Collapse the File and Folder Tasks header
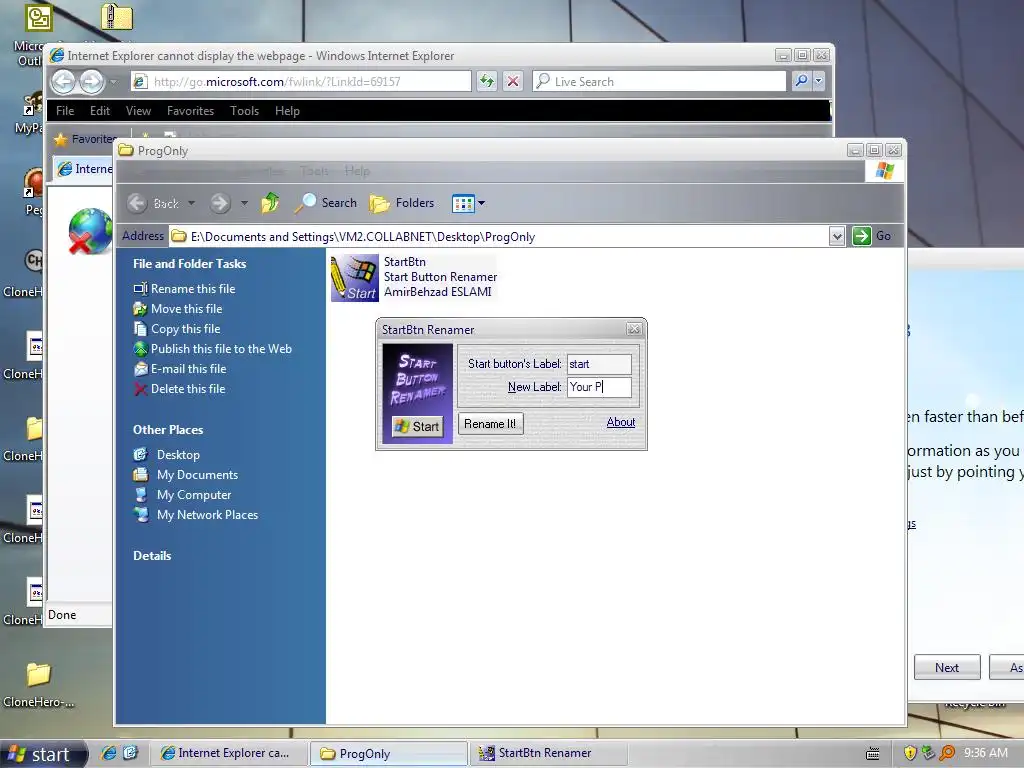 click(x=189, y=264)
